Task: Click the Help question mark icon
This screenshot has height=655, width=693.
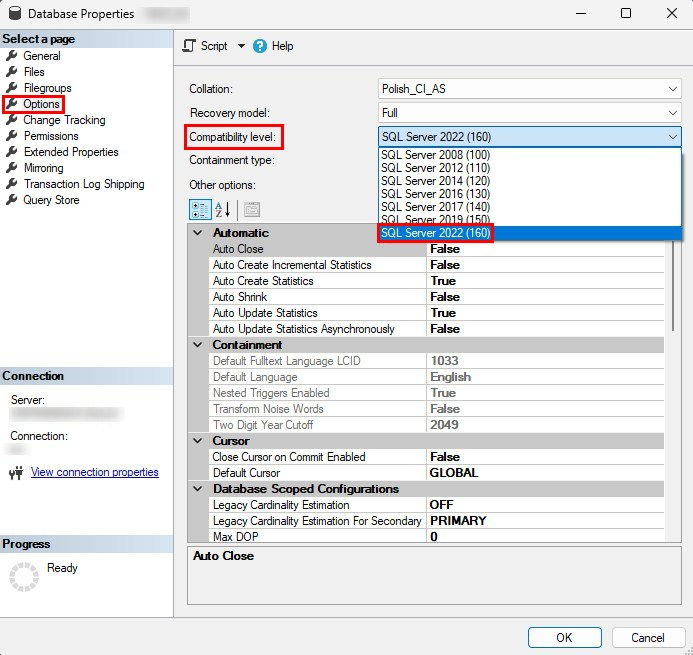Action: (x=260, y=46)
